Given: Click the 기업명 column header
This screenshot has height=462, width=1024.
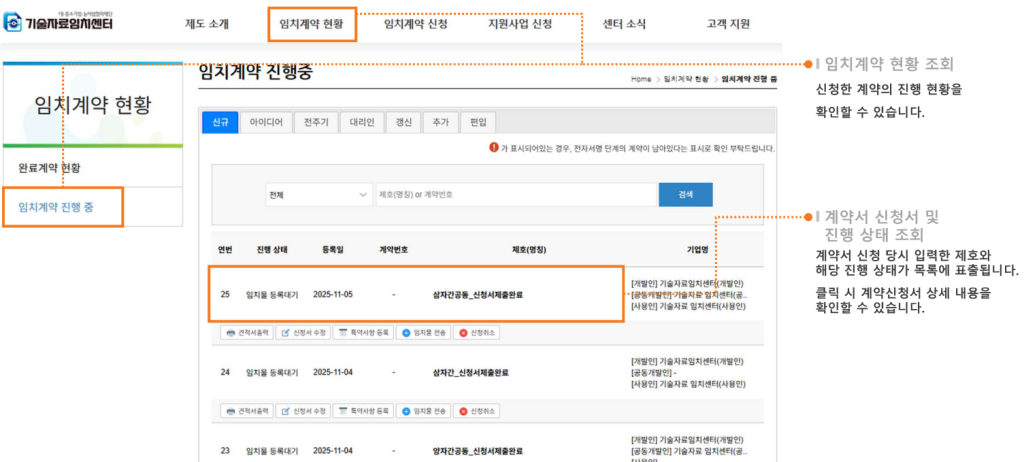Looking at the screenshot, I should tap(697, 250).
